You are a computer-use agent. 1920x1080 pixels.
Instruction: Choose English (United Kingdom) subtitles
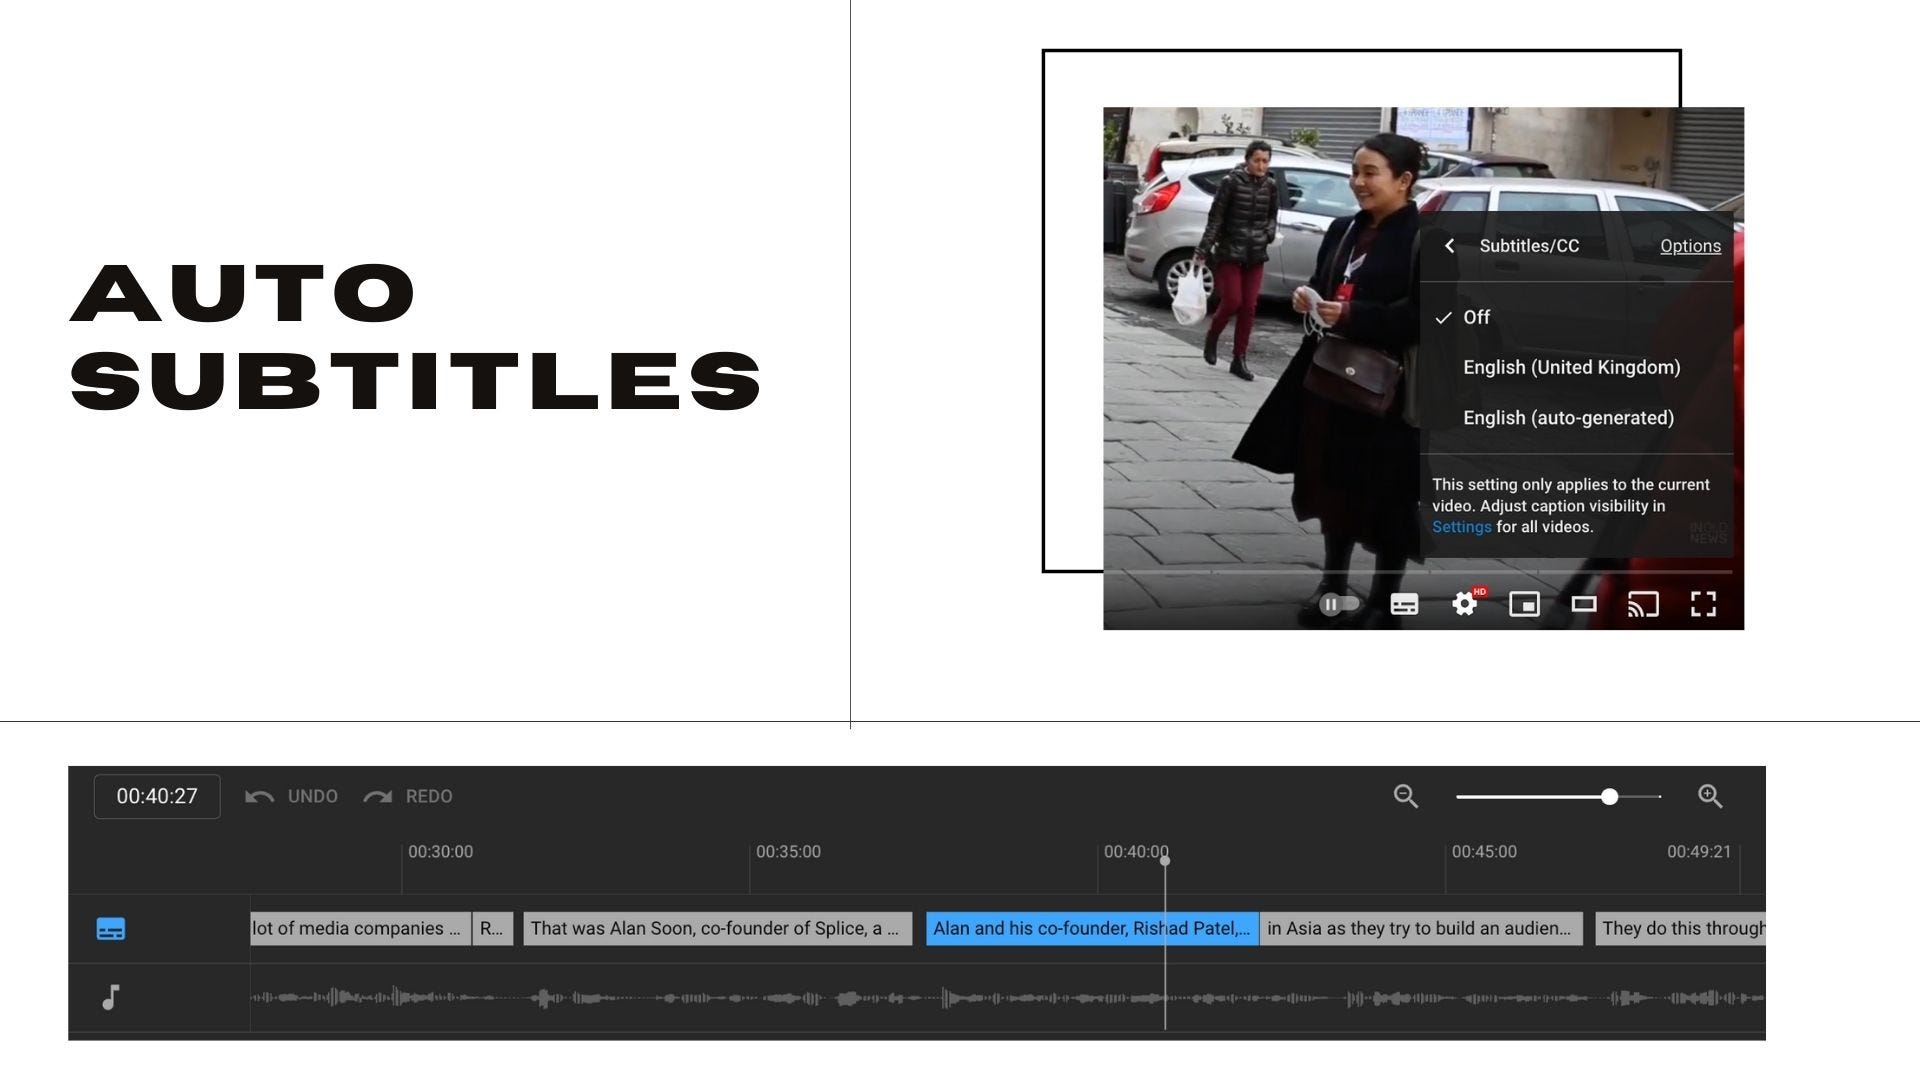coord(1571,367)
